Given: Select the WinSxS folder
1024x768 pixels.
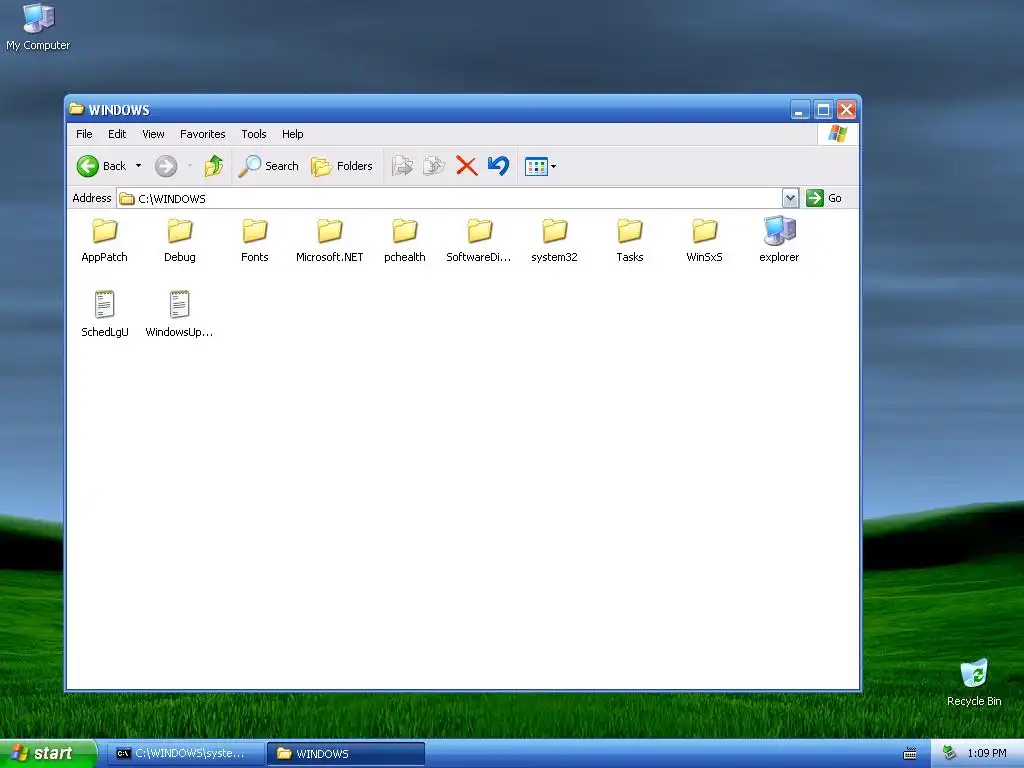Looking at the screenshot, I should pos(705,240).
